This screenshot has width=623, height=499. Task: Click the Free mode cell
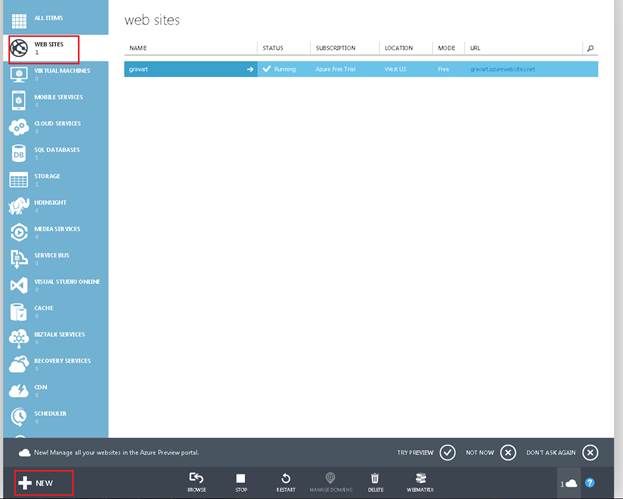[443, 69]
